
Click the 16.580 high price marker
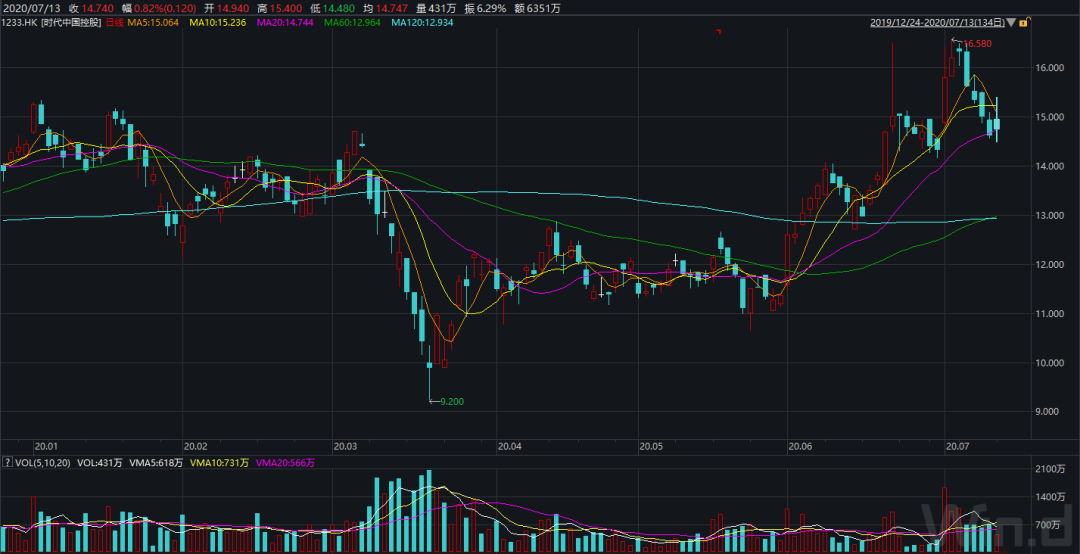click(x=977, y=43)
